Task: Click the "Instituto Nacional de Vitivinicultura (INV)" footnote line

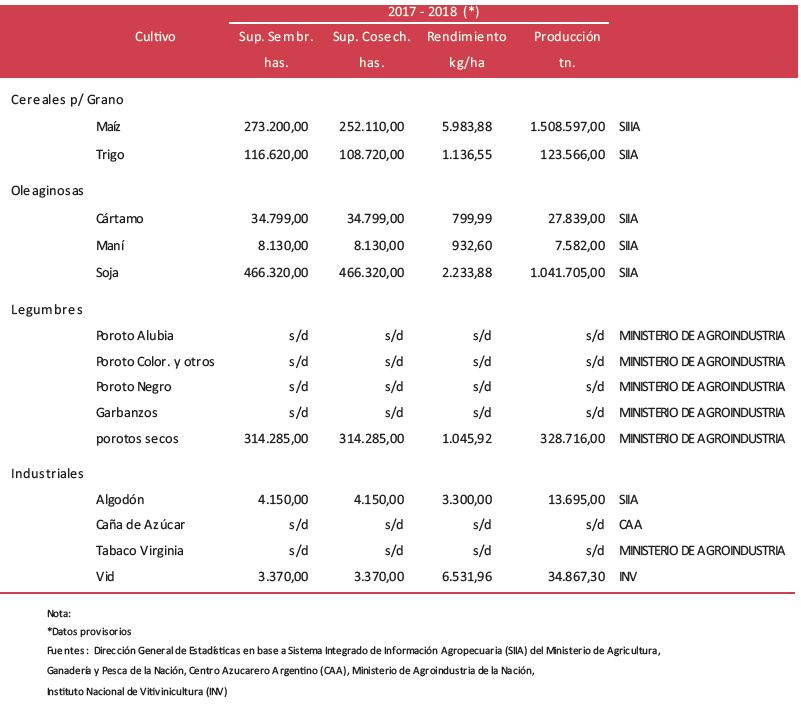Action: [x=137, y=692]
